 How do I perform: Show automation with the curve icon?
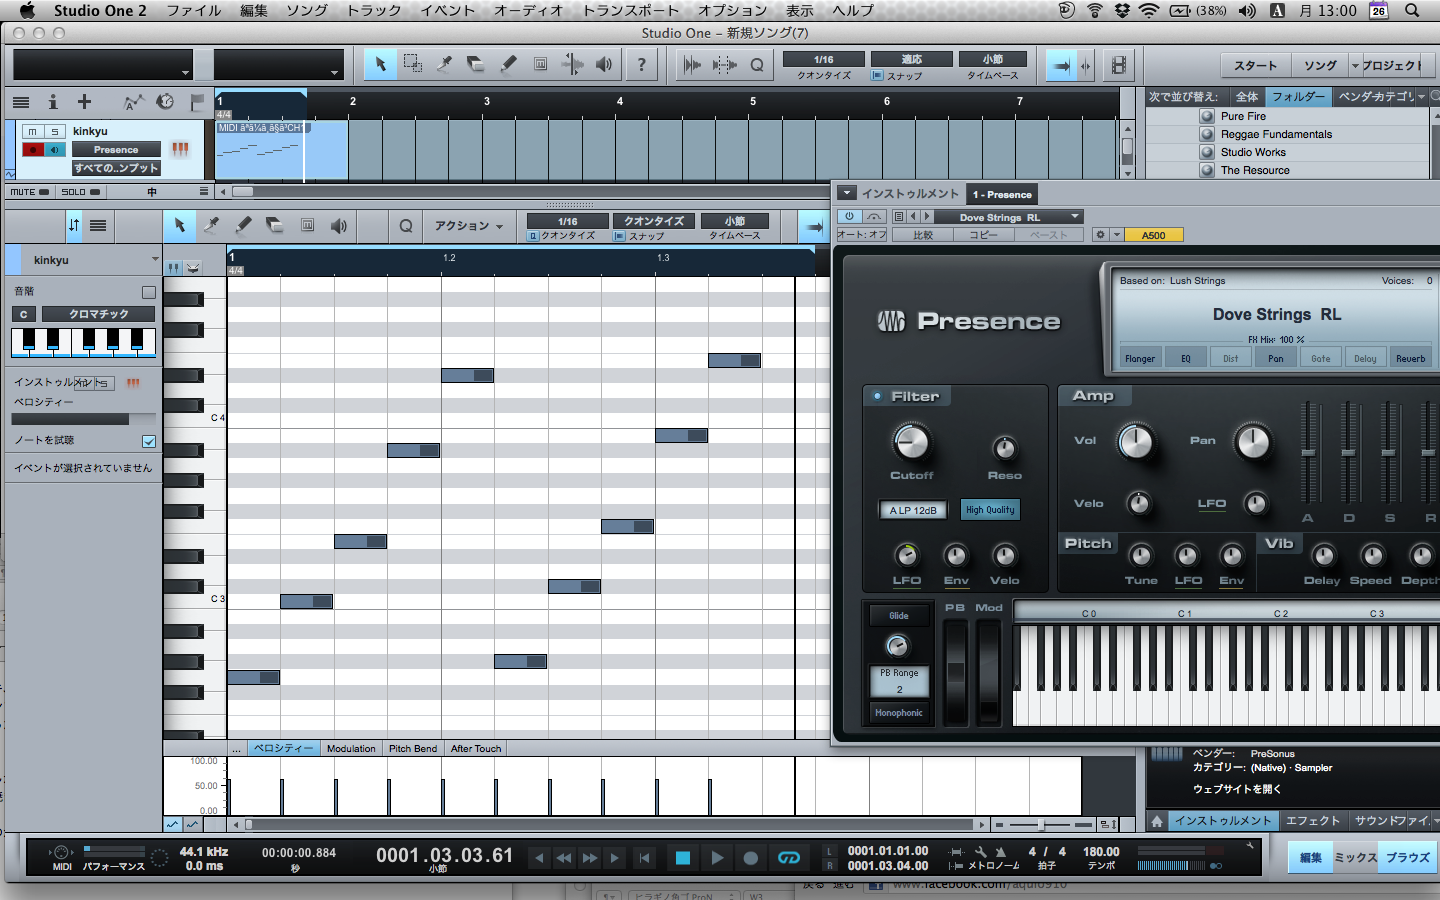(x=132, y=102)
